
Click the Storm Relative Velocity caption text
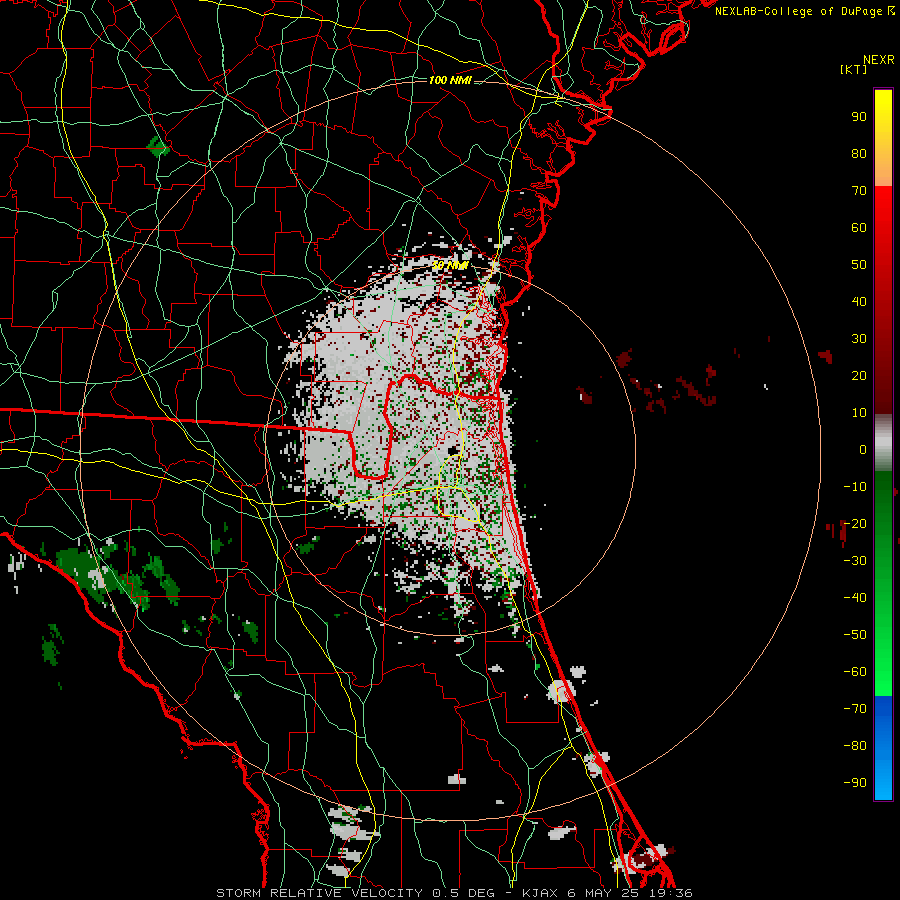tap(454, 893)
